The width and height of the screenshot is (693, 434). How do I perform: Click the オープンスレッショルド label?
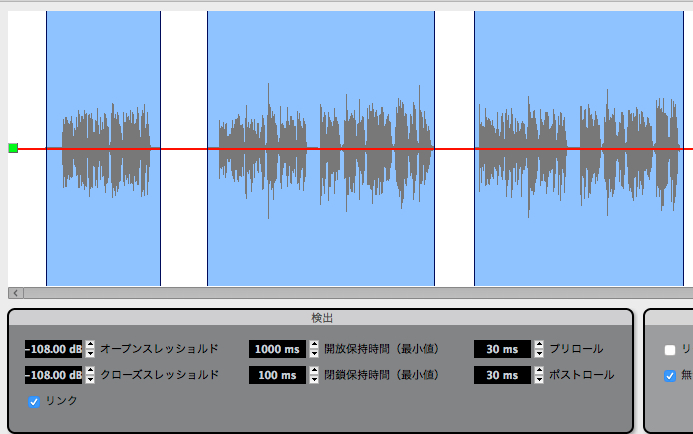coord(160,349)
